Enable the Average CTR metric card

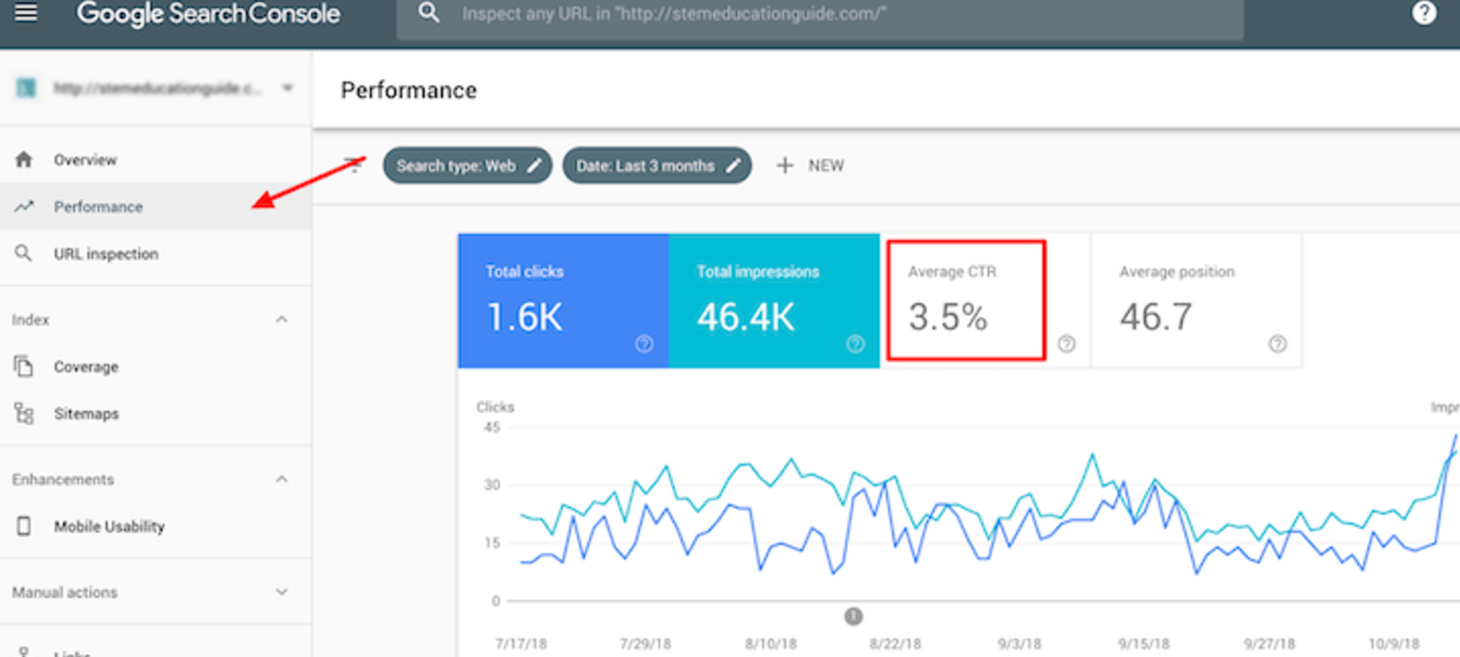click(x=966, y=301)
